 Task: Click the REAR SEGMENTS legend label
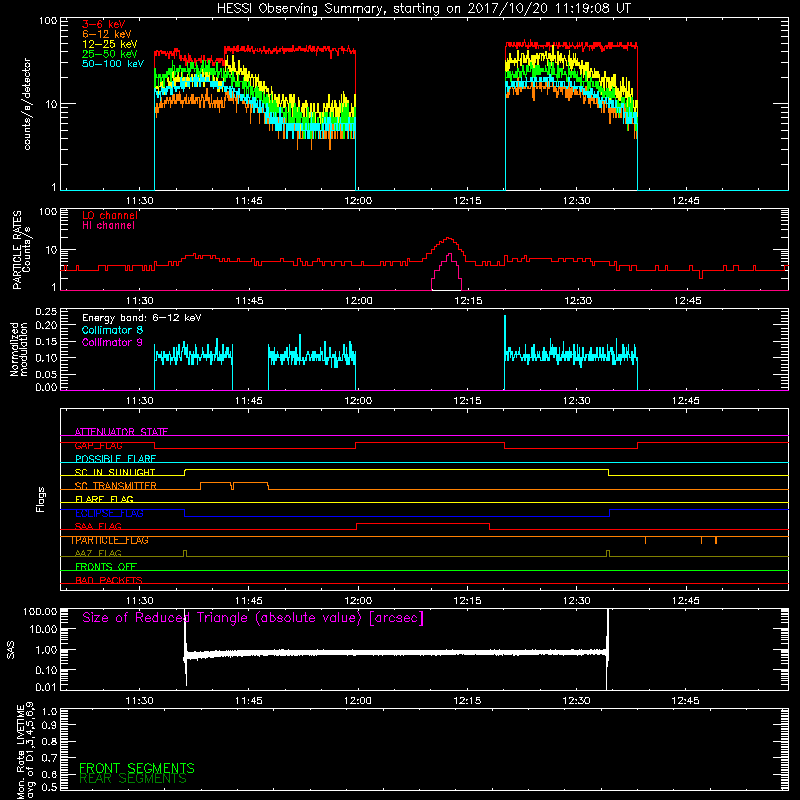[x=133, y=779]
